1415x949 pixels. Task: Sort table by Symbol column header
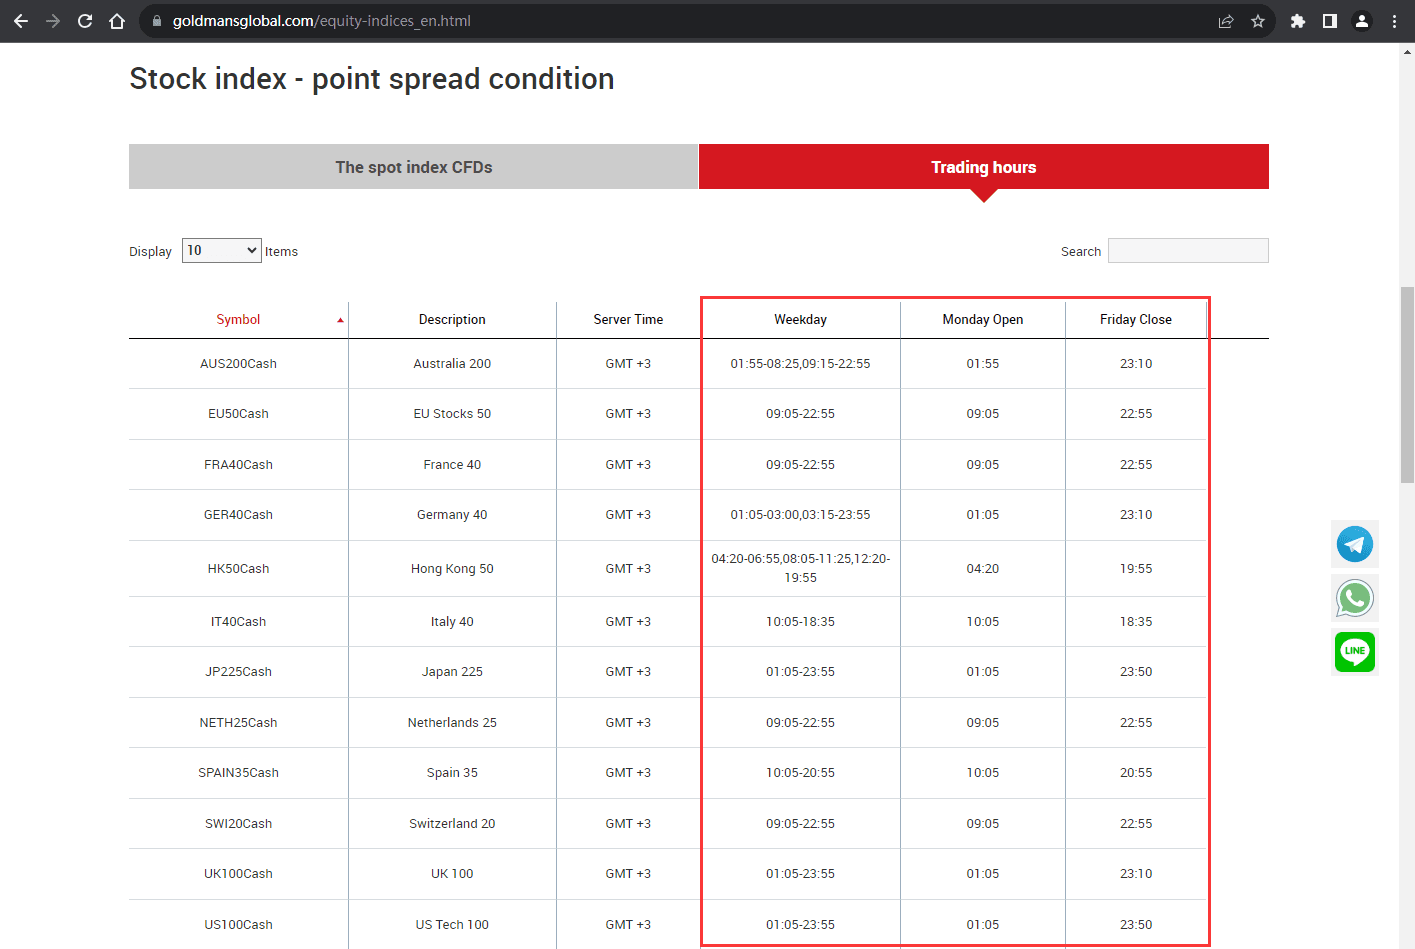[x=238, y=320]
